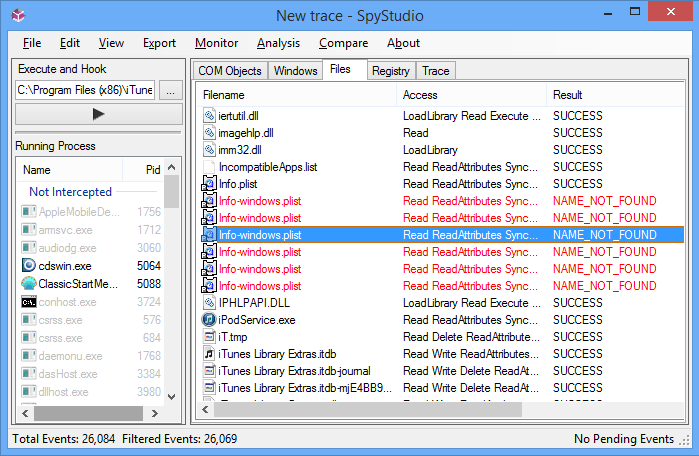Image resolution: width=699 pixels, height=456 pixels.
Task: Switch to the Trace tab
Action: tap(436, 71)
